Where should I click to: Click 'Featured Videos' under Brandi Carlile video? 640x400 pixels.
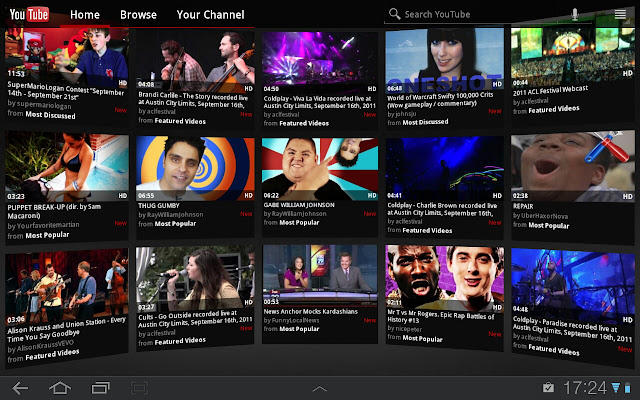[180, 121]
